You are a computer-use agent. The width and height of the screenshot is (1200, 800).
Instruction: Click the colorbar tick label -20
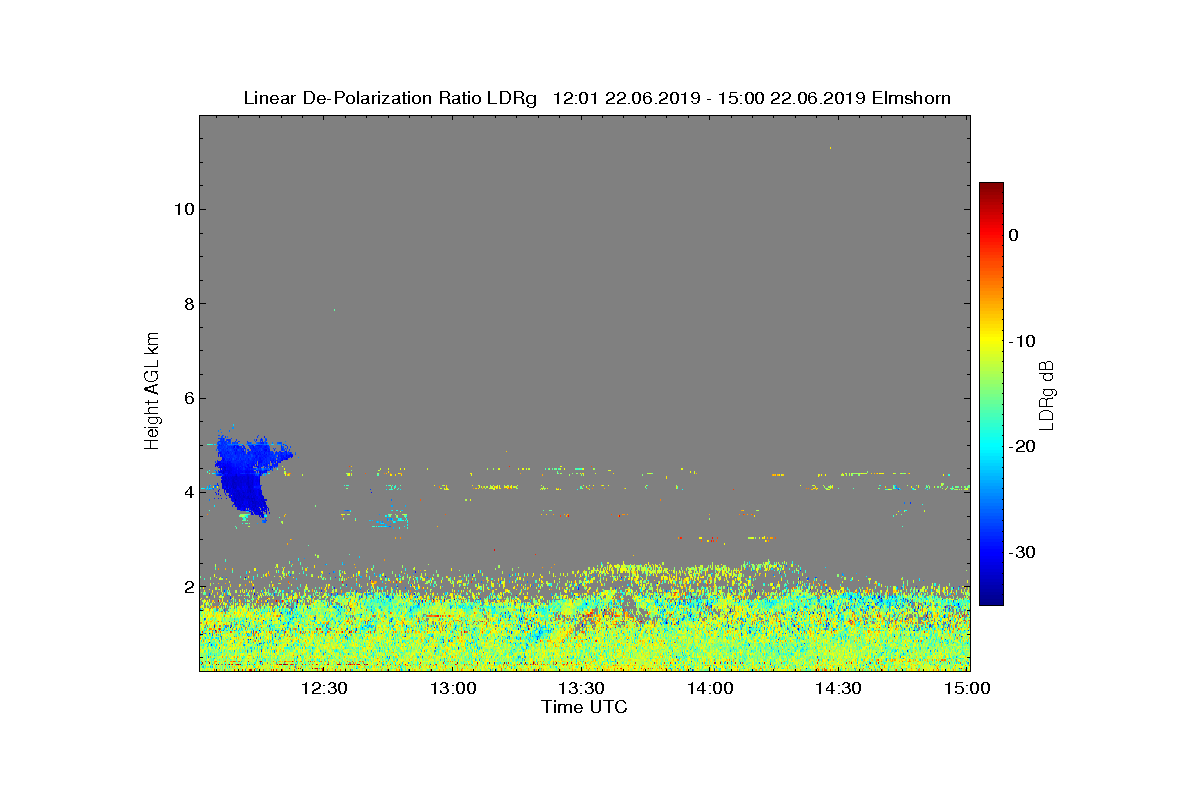(x=1021, y=447)
